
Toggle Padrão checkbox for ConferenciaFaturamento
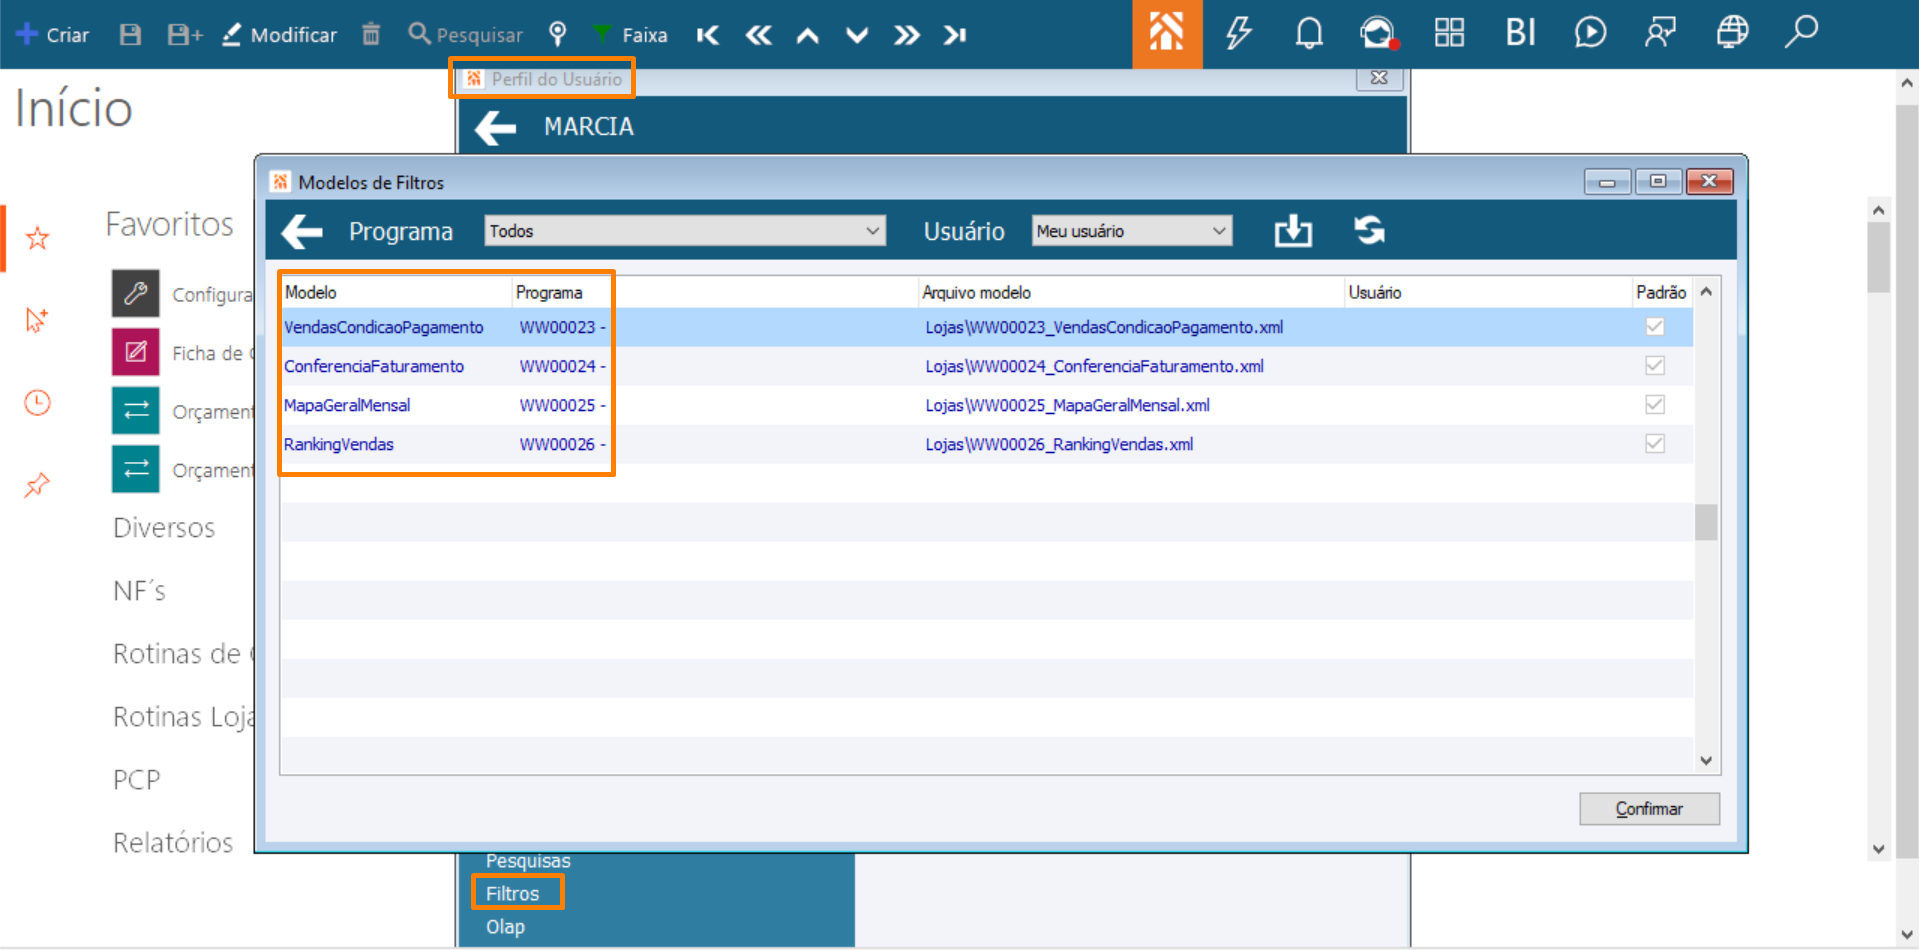tap(1655, 366)
